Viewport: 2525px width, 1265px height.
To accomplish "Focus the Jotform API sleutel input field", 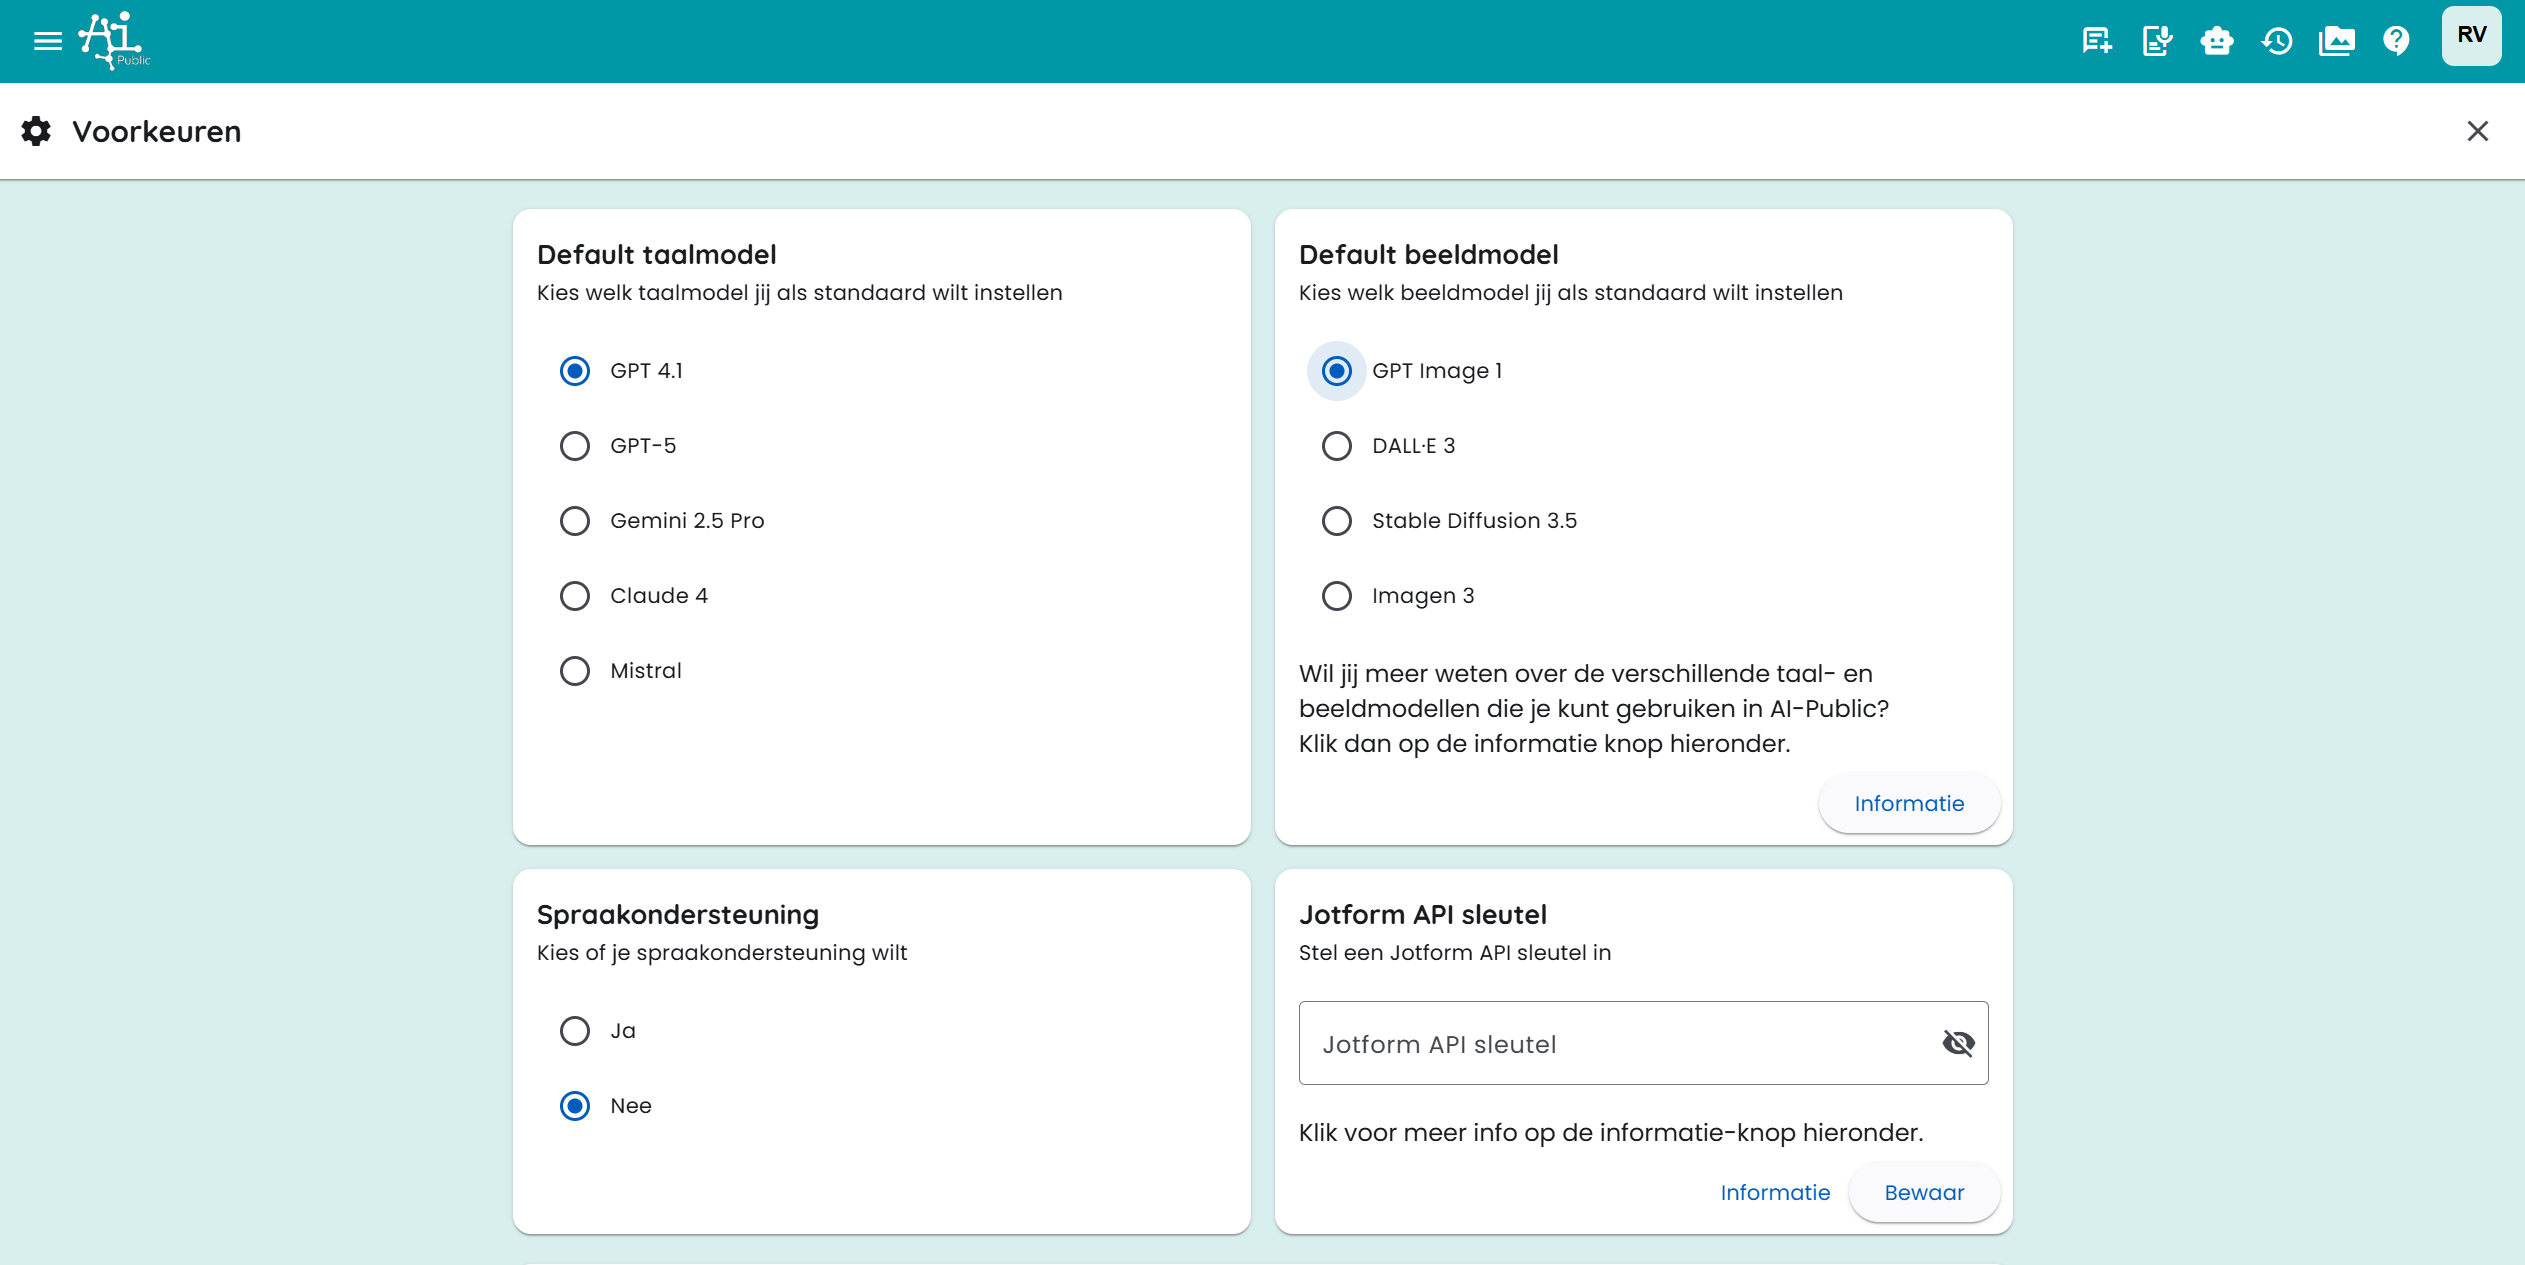I will click(1615, 1043).
